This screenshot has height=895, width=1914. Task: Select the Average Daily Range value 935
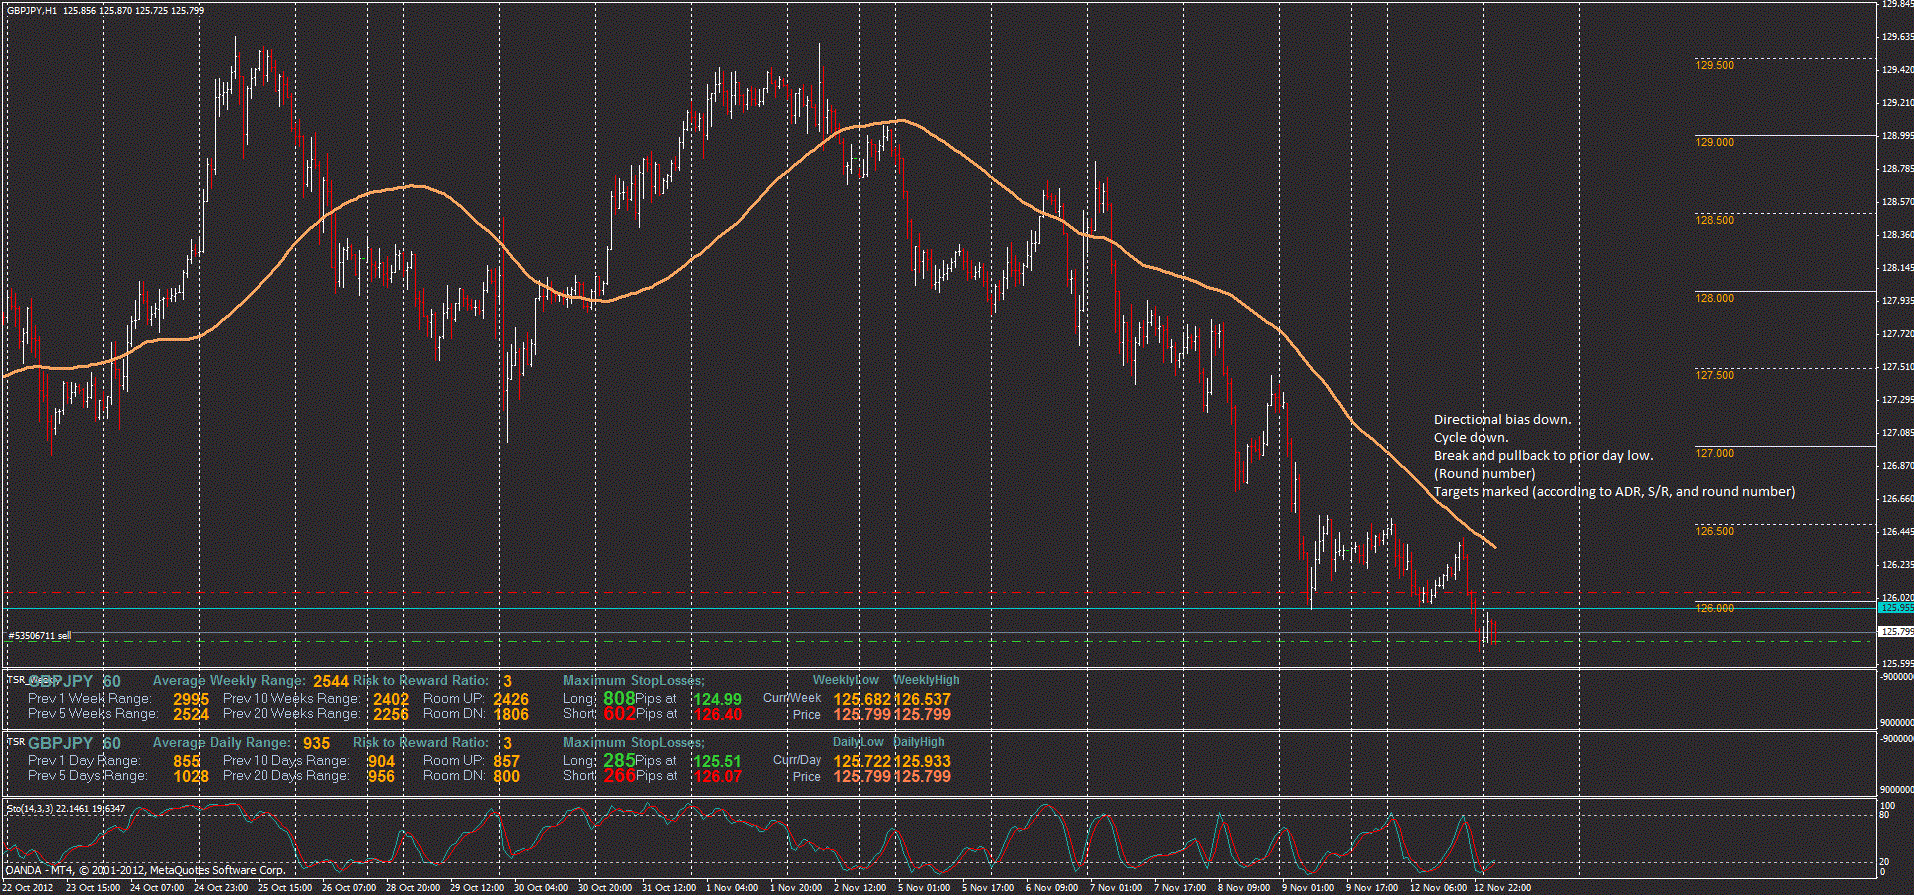pos(316,744)
